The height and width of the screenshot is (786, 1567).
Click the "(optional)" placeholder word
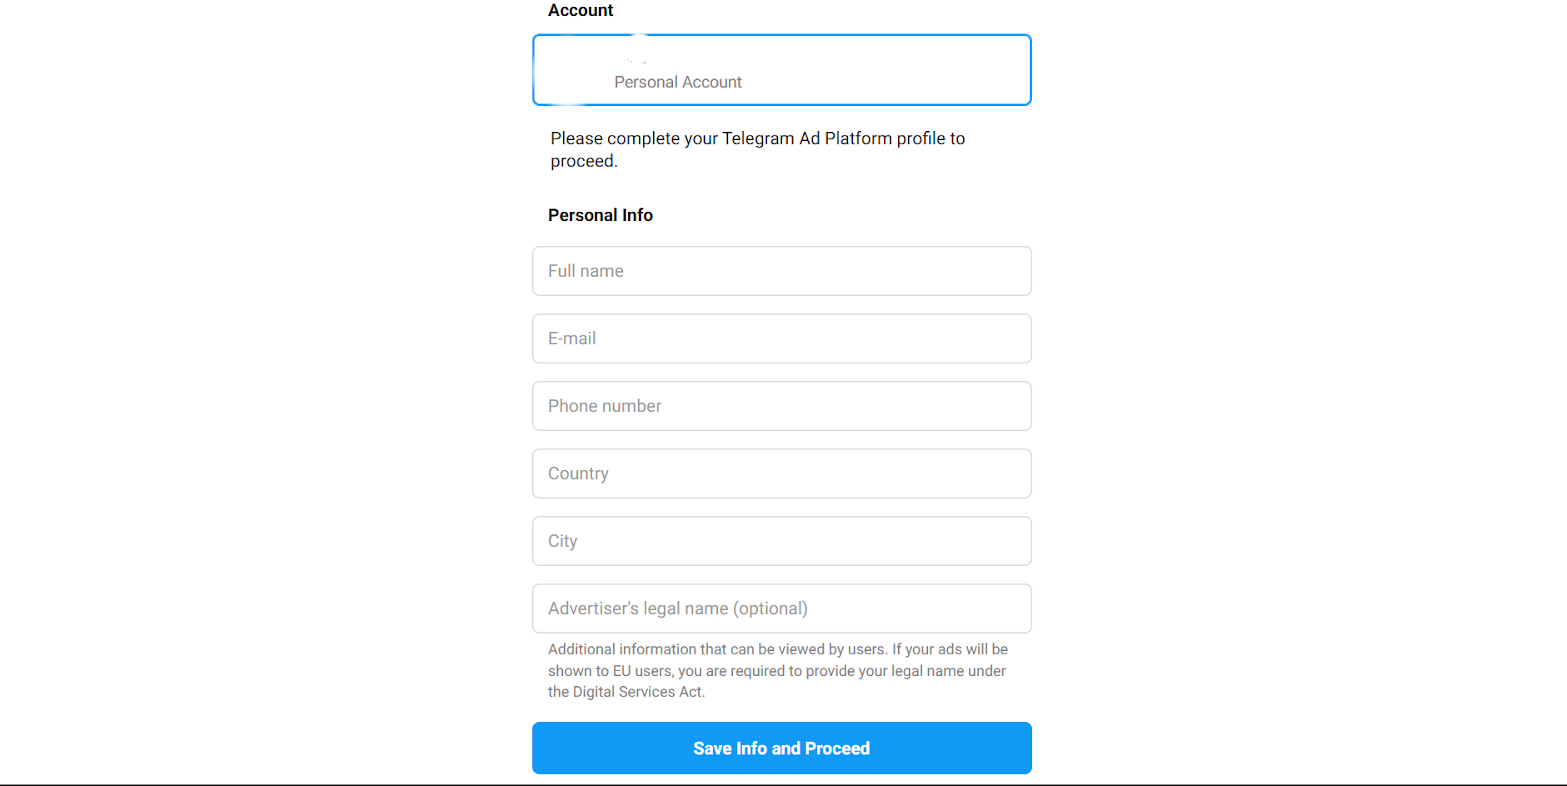click(770, 608)
